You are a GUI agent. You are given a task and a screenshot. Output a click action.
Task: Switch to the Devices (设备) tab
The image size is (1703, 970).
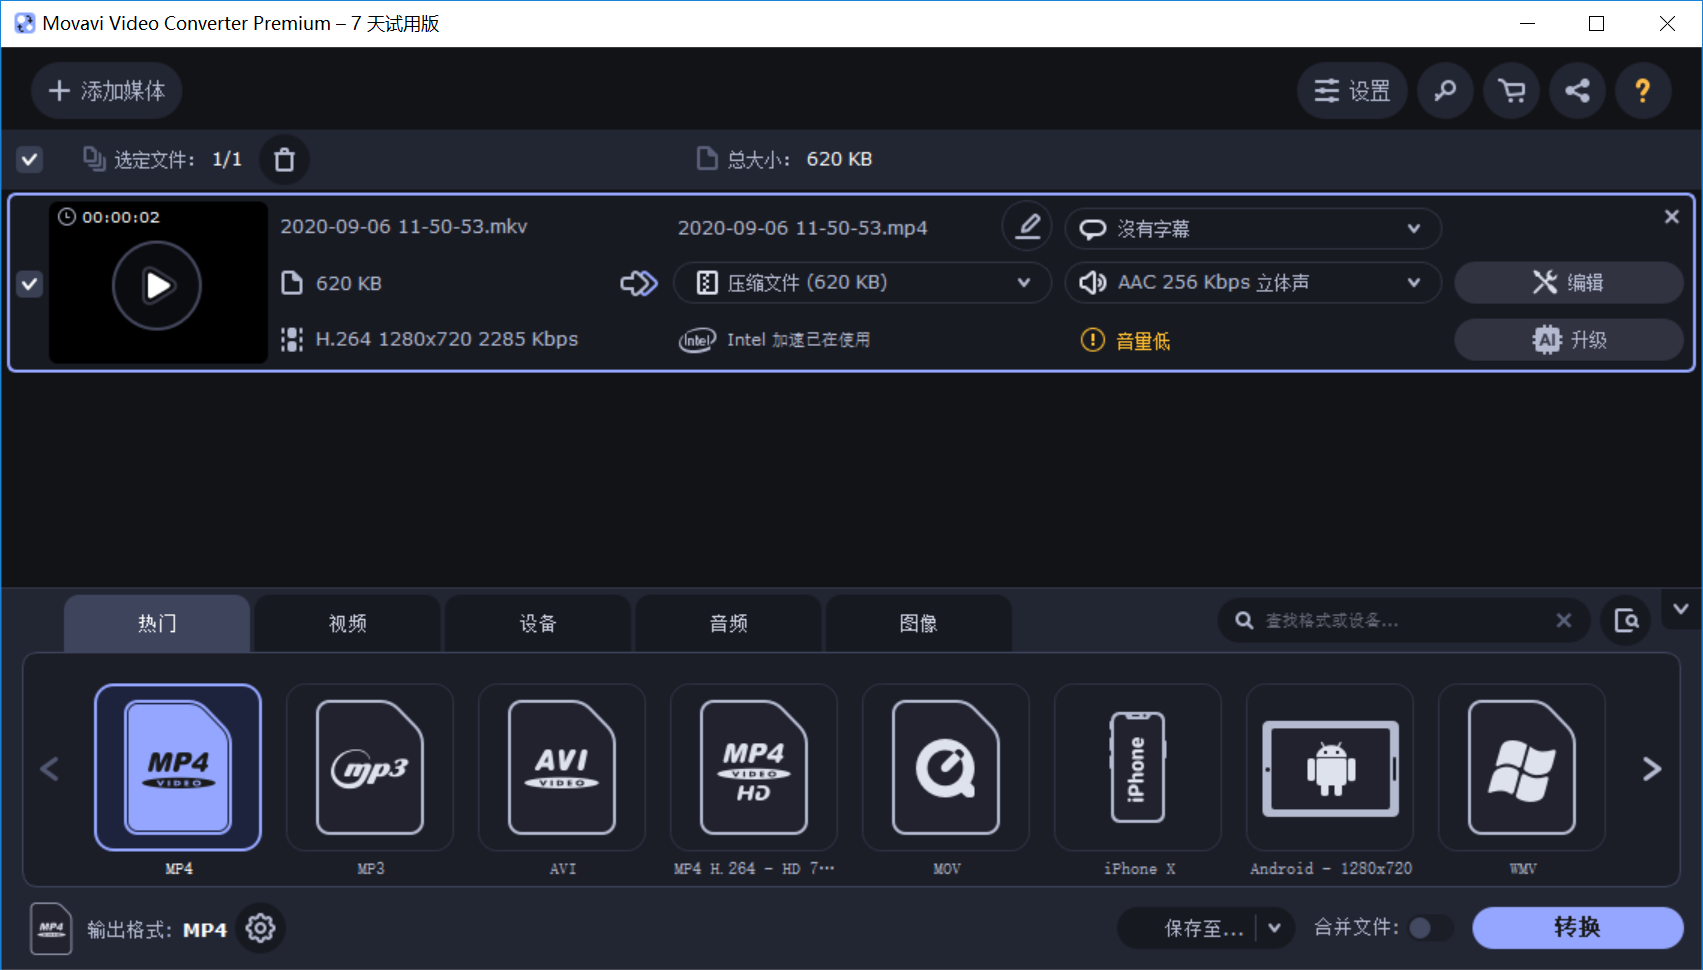pos(538,623)
